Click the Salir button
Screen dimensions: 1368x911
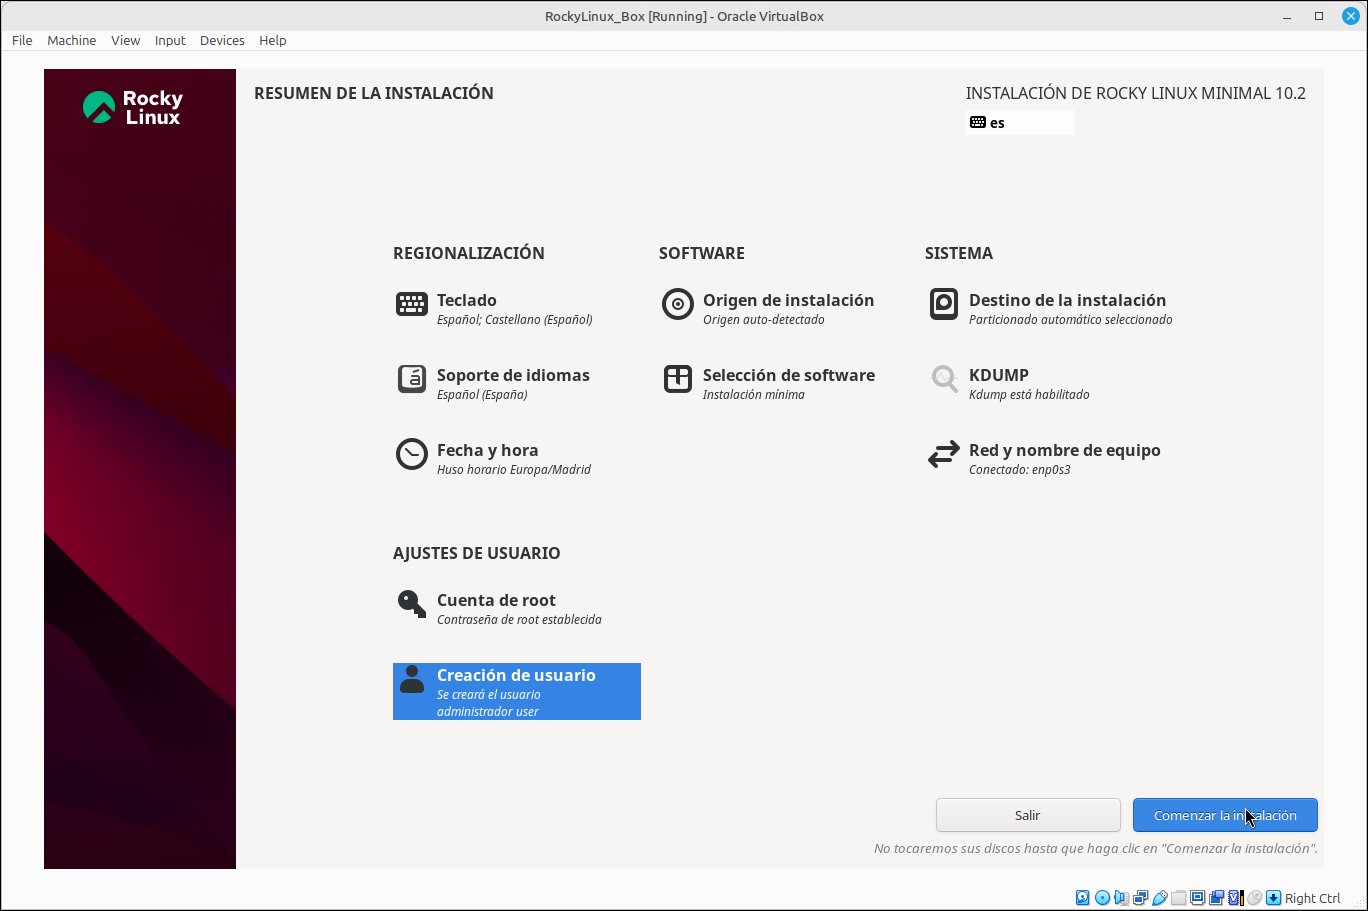1028,815
